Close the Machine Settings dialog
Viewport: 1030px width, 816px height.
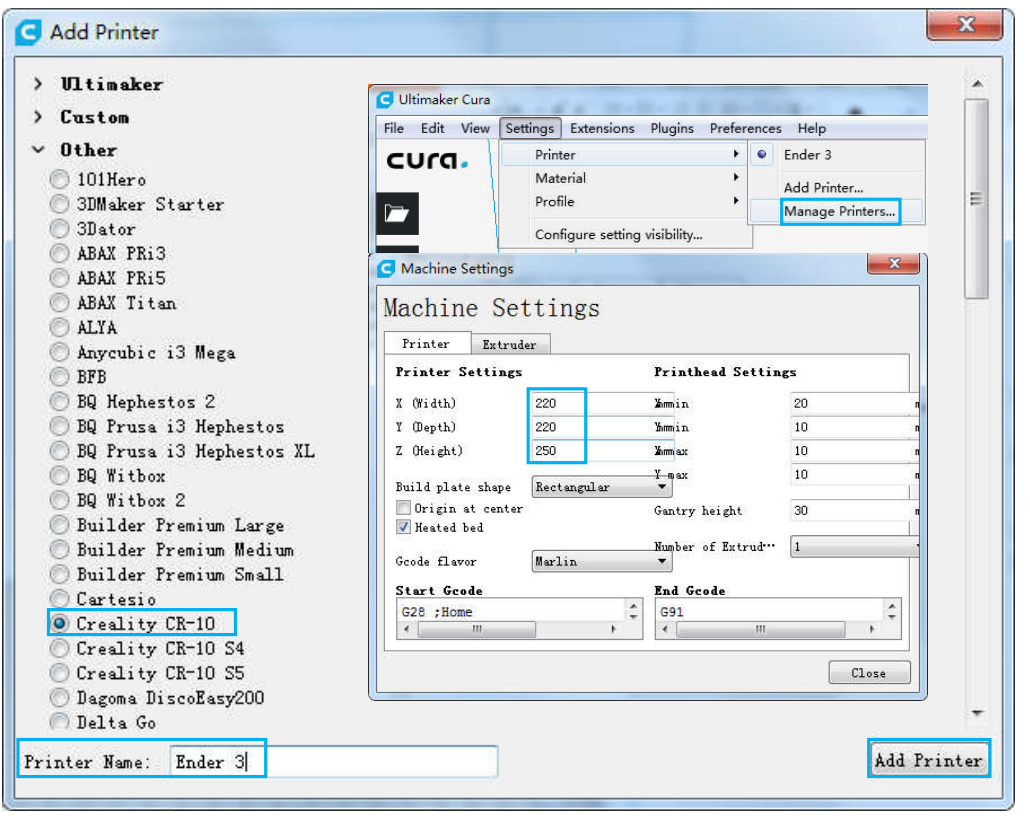pos(893,263)
